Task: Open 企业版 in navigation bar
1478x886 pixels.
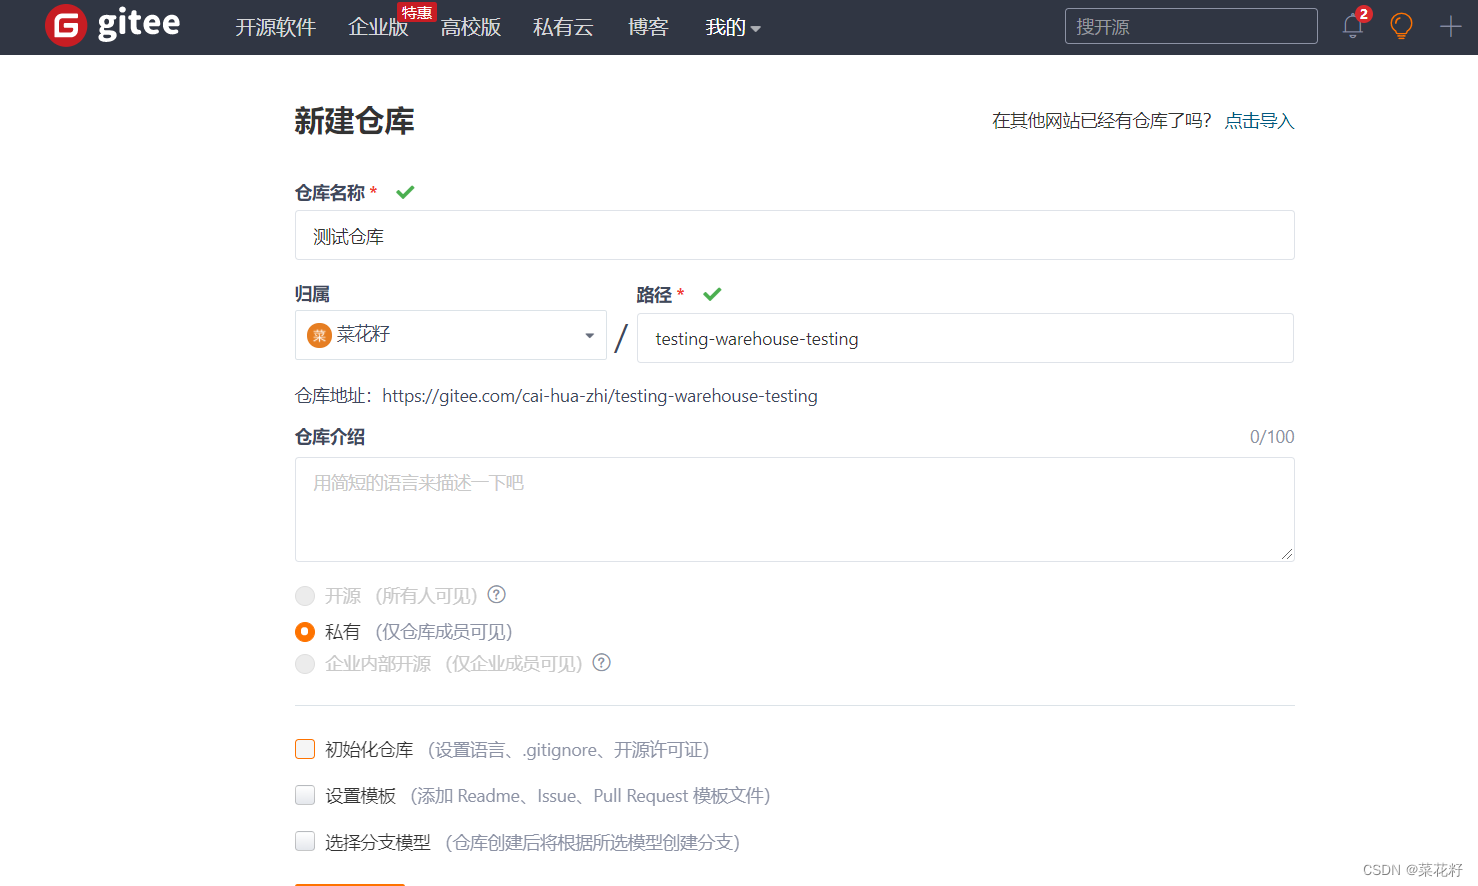Action: click(378, 27)
